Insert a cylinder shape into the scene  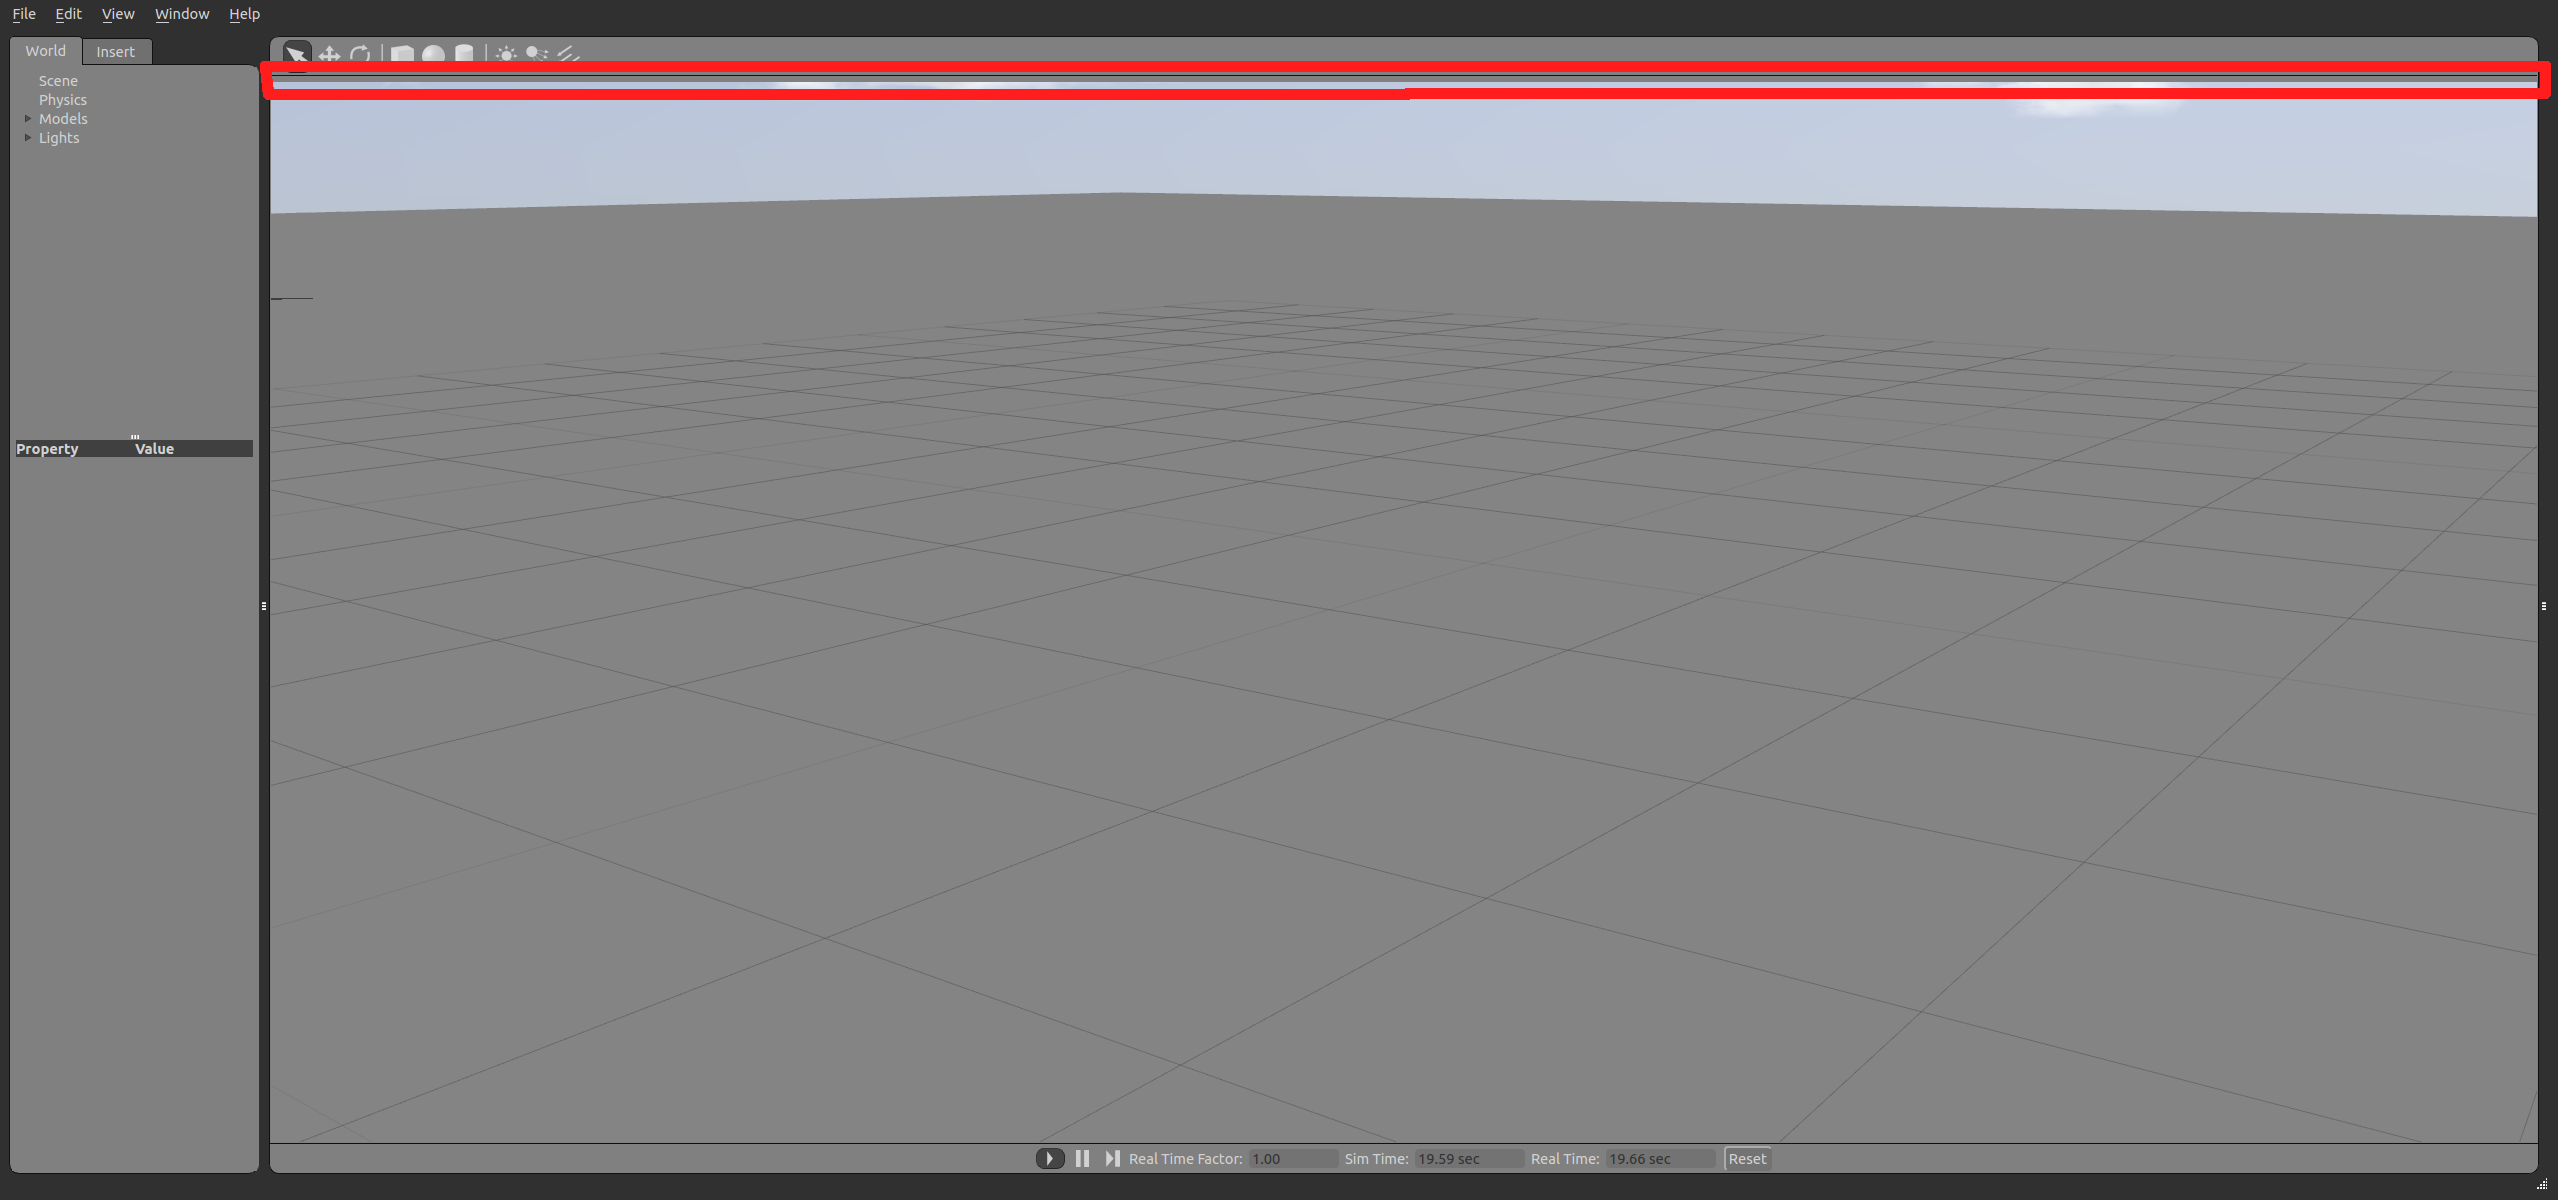464,54
